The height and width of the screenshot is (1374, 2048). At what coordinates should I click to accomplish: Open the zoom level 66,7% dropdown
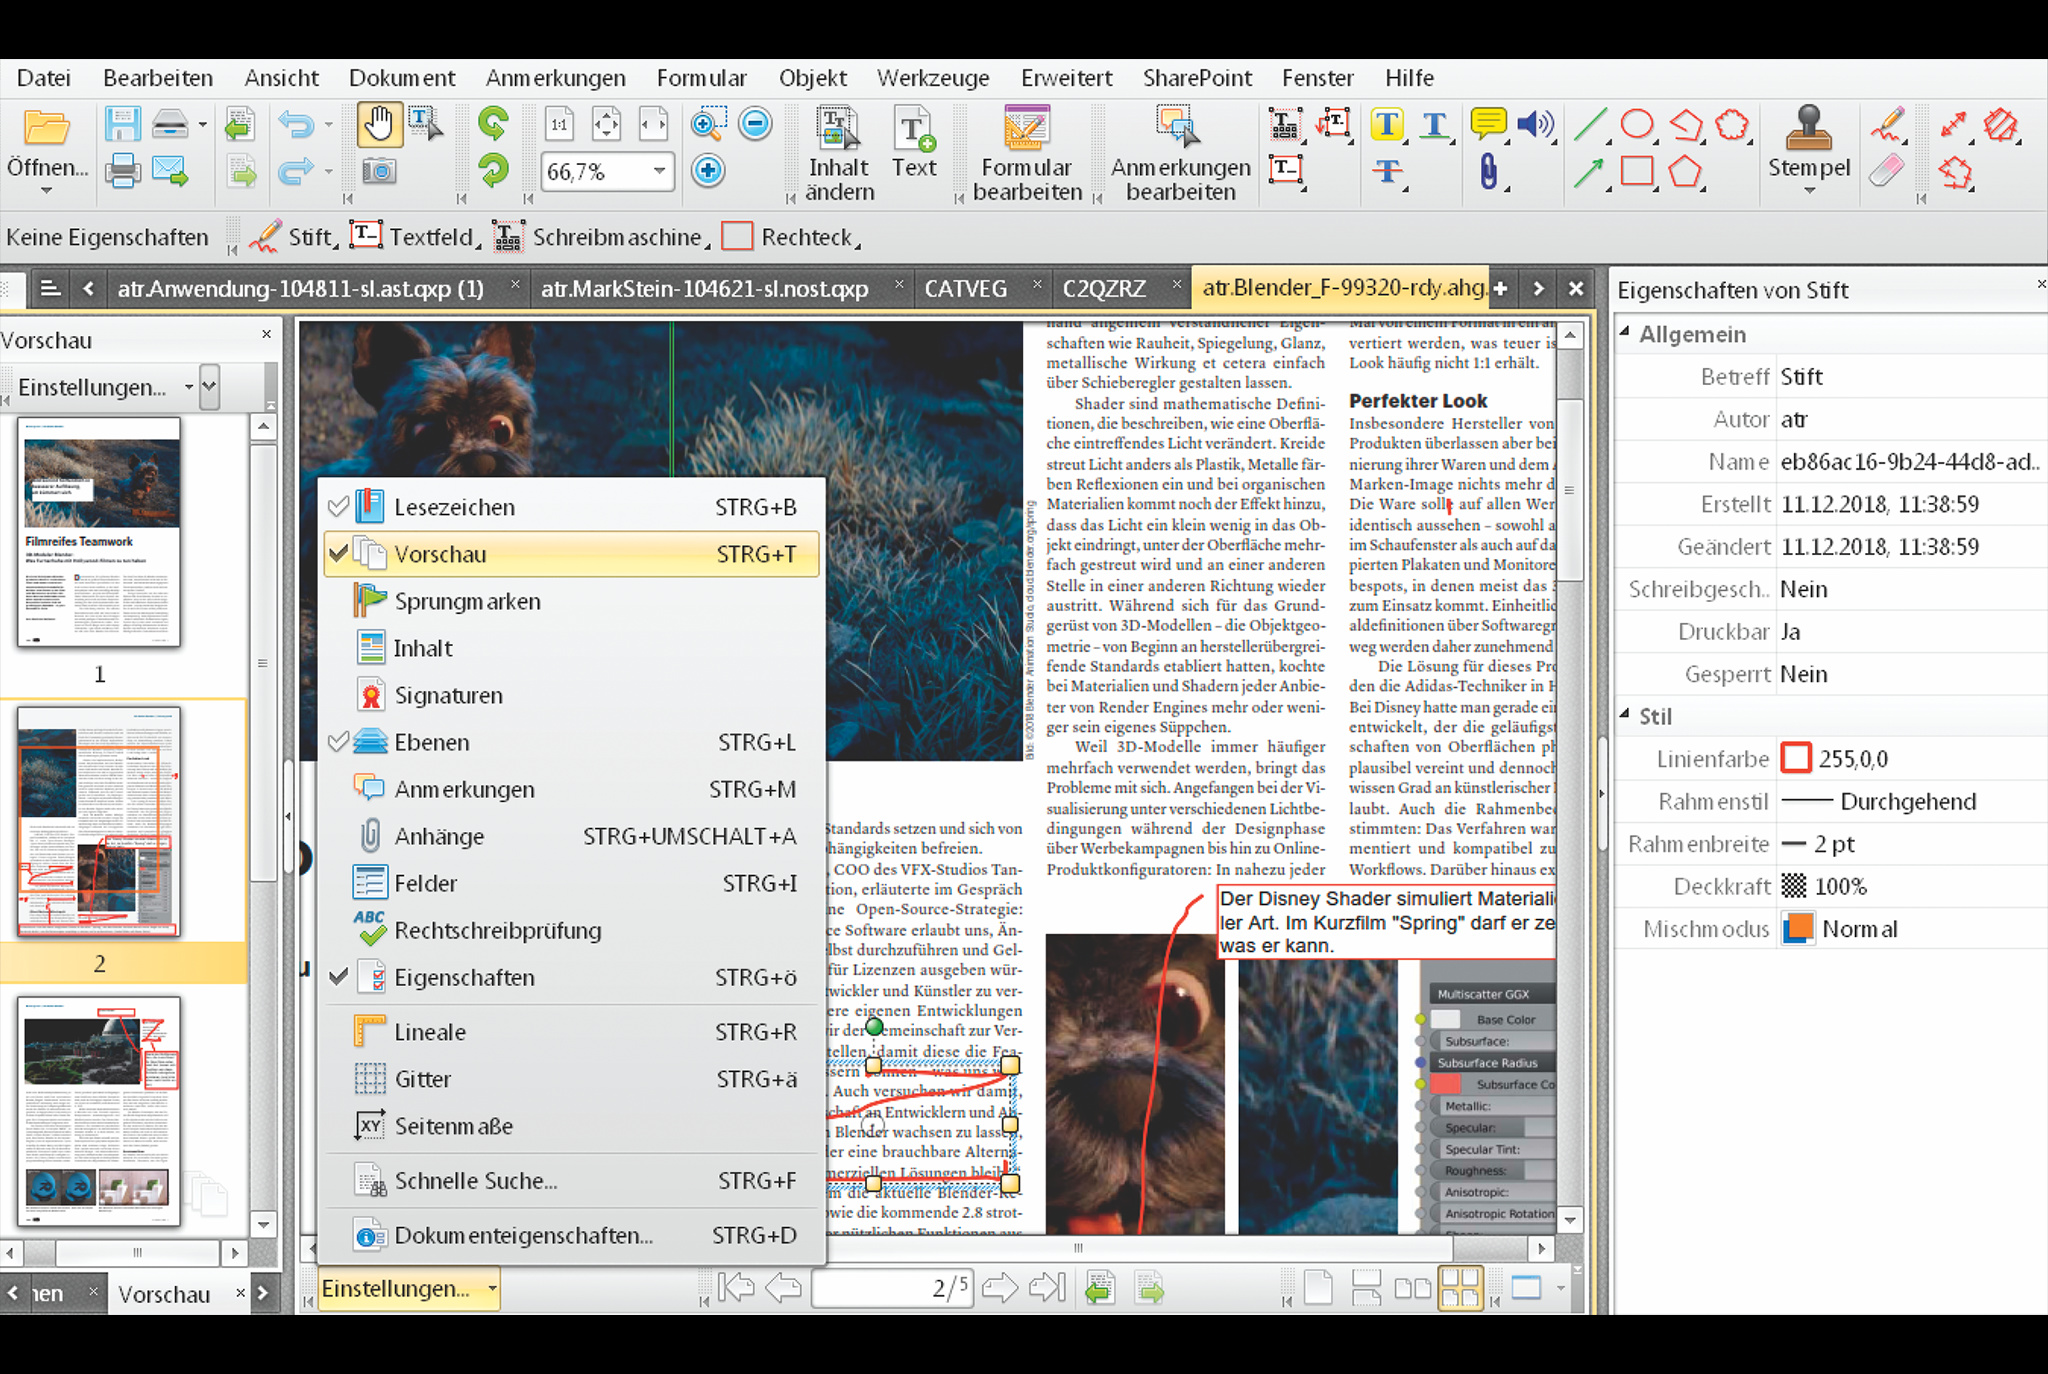[x=659, y=171]
